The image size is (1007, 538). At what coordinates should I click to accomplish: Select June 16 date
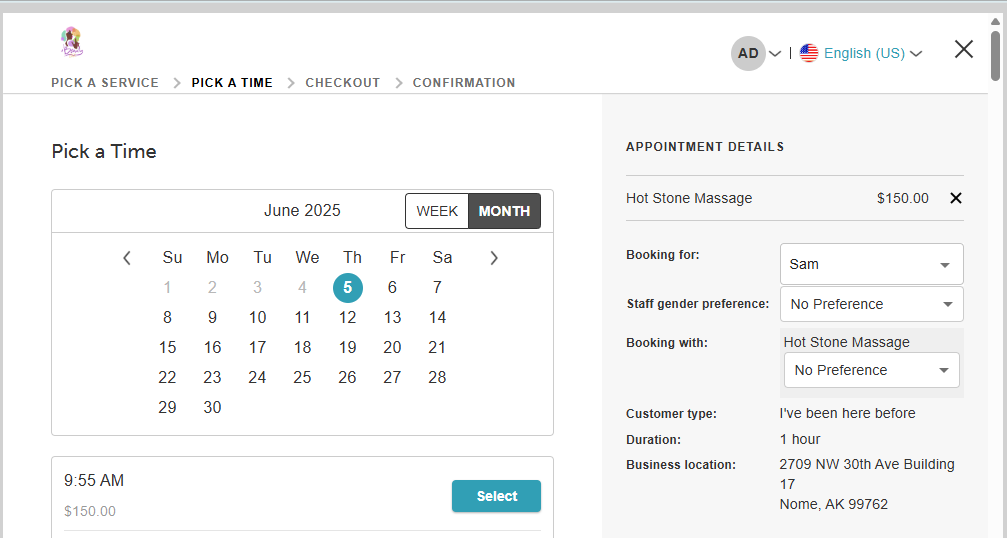[x=213, y=347]
